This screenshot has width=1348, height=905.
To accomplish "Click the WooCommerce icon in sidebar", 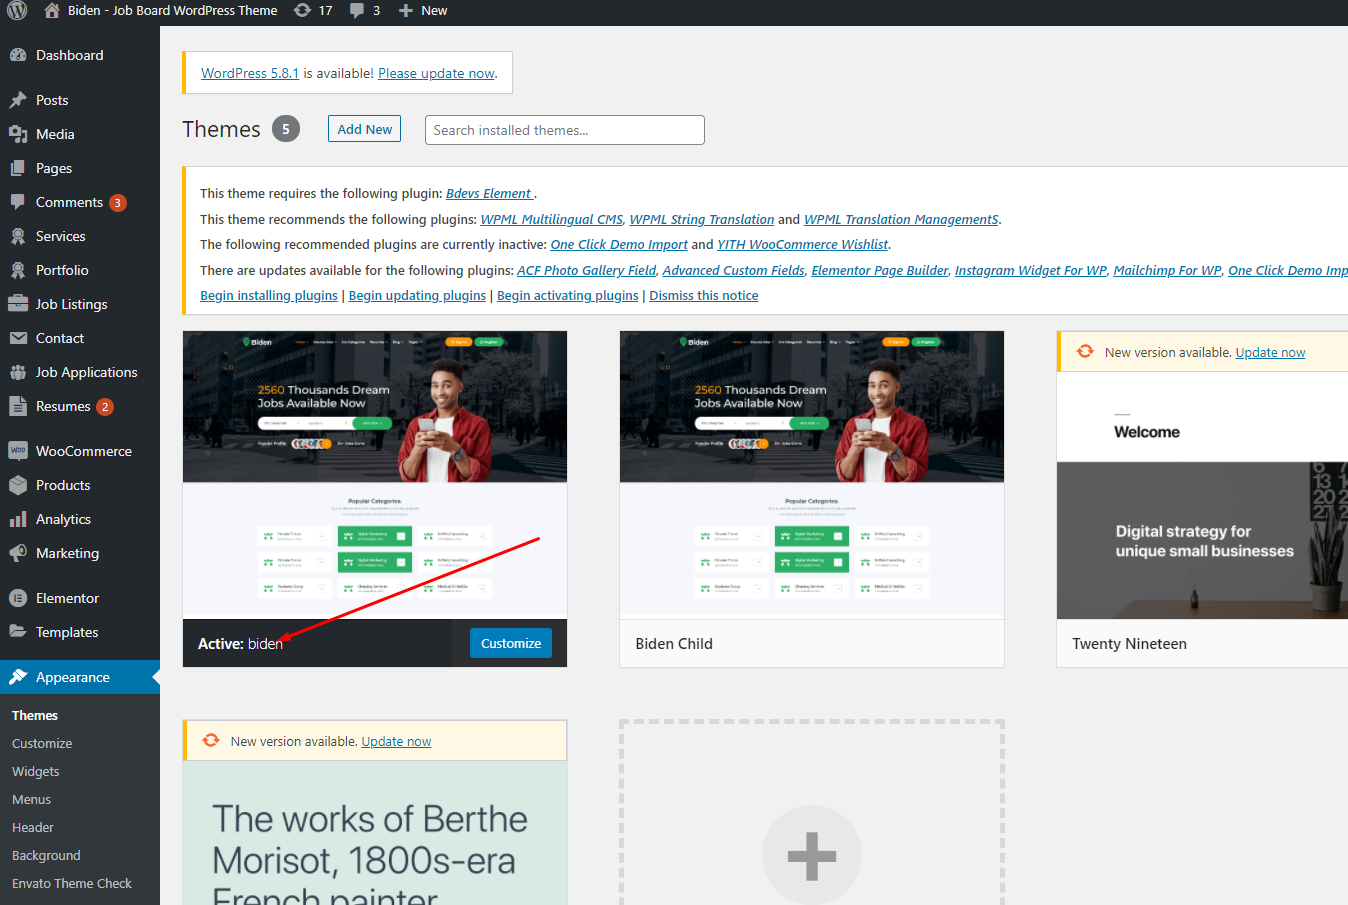I will pyautogui.click(x=18, y=451).
